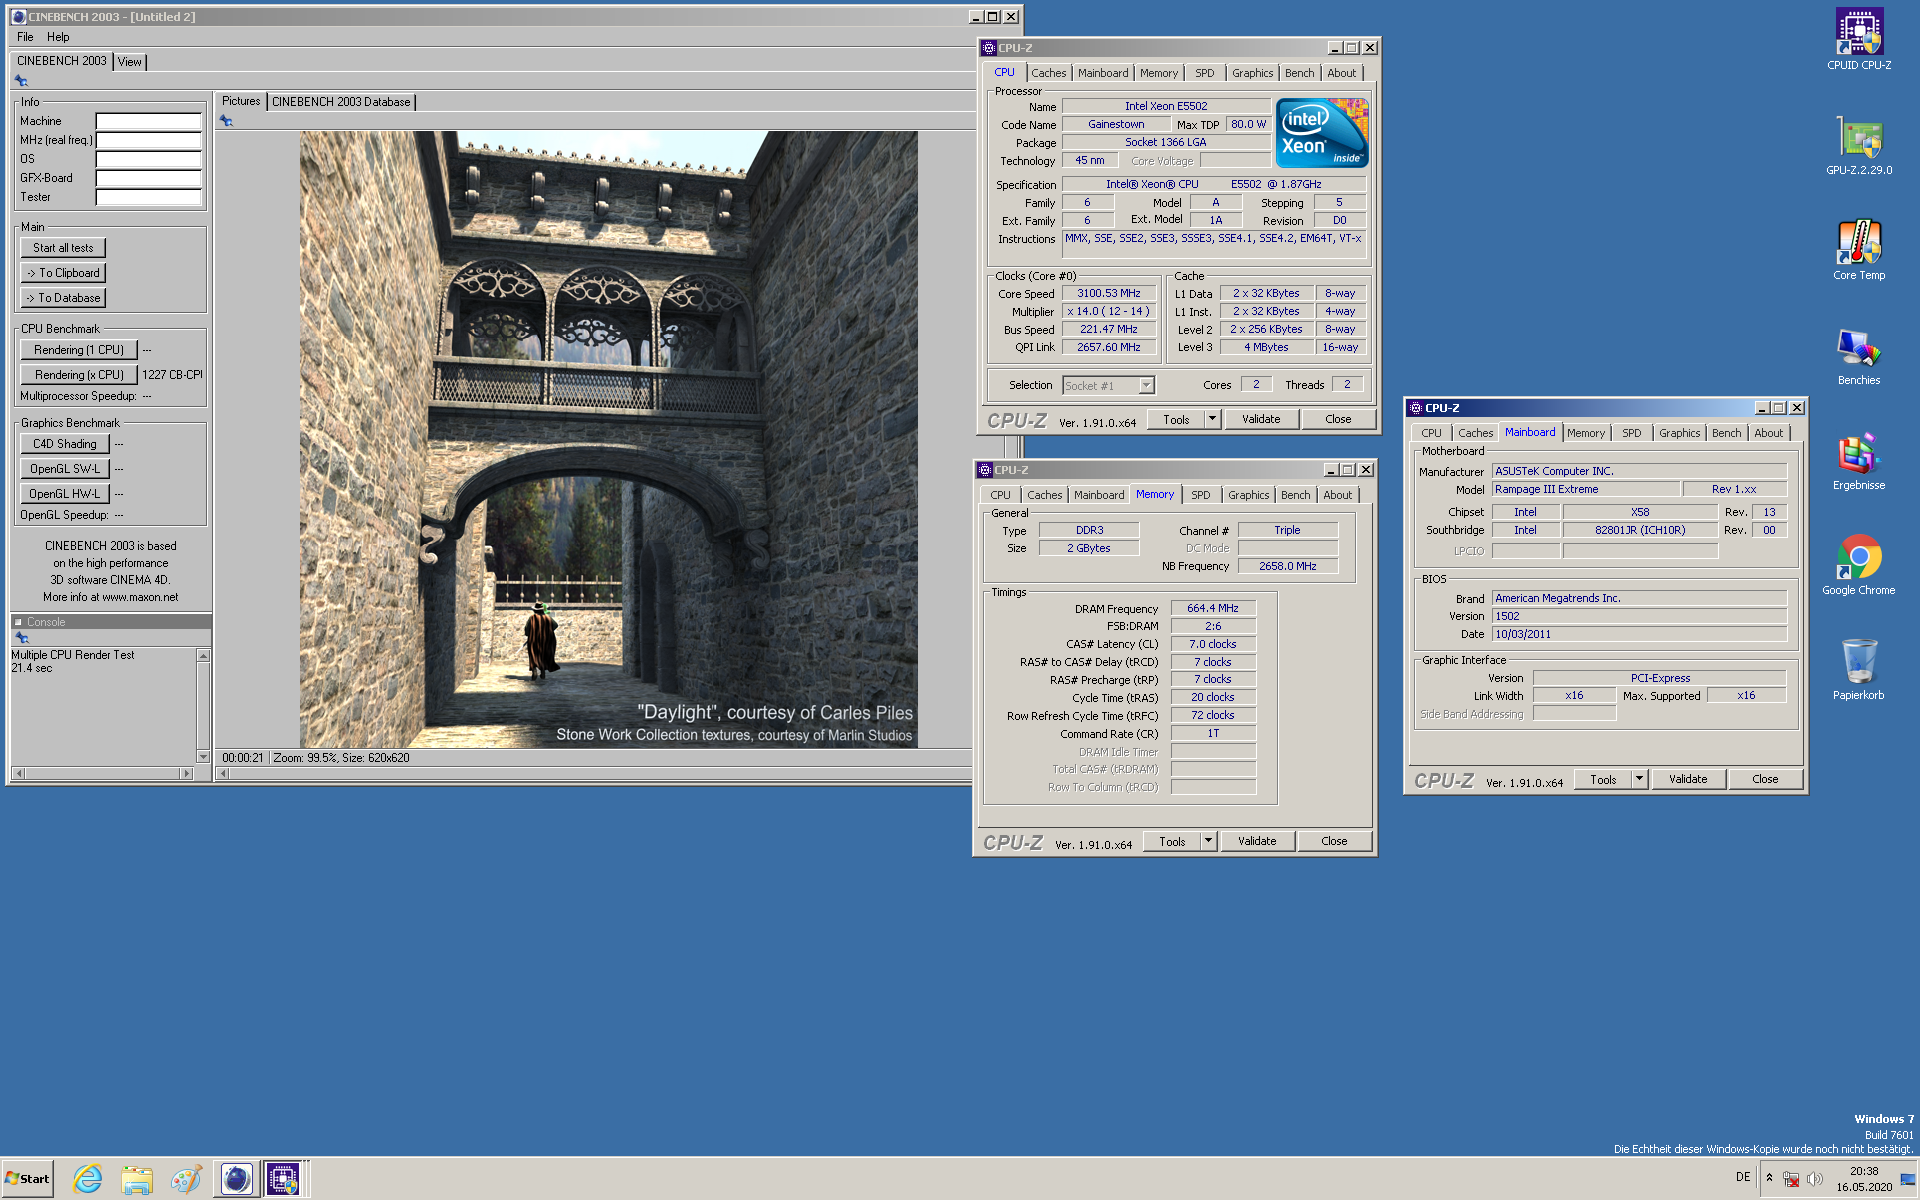The image size is (1920, 1200).
Task: Open the Help menu
Action: (58, 37)
